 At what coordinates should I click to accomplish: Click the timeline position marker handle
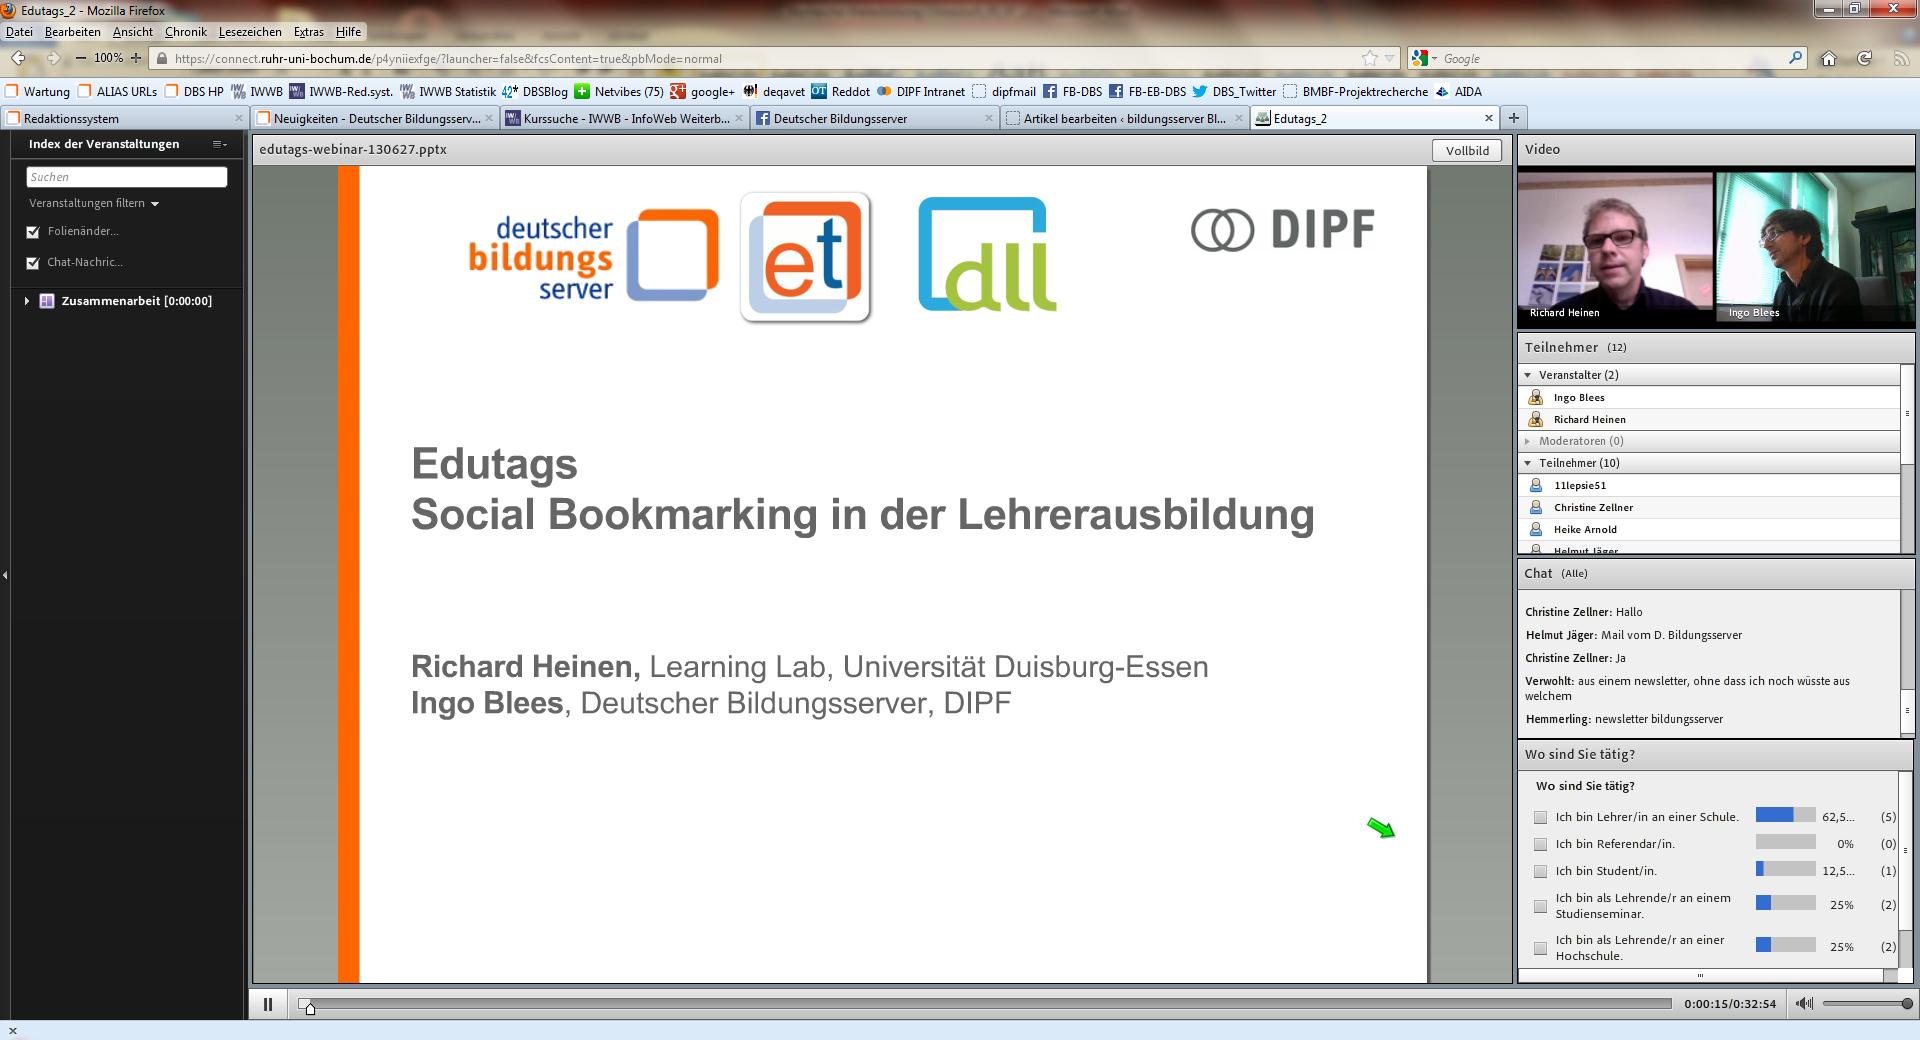pyautogui.click(x=310, y=1008)
